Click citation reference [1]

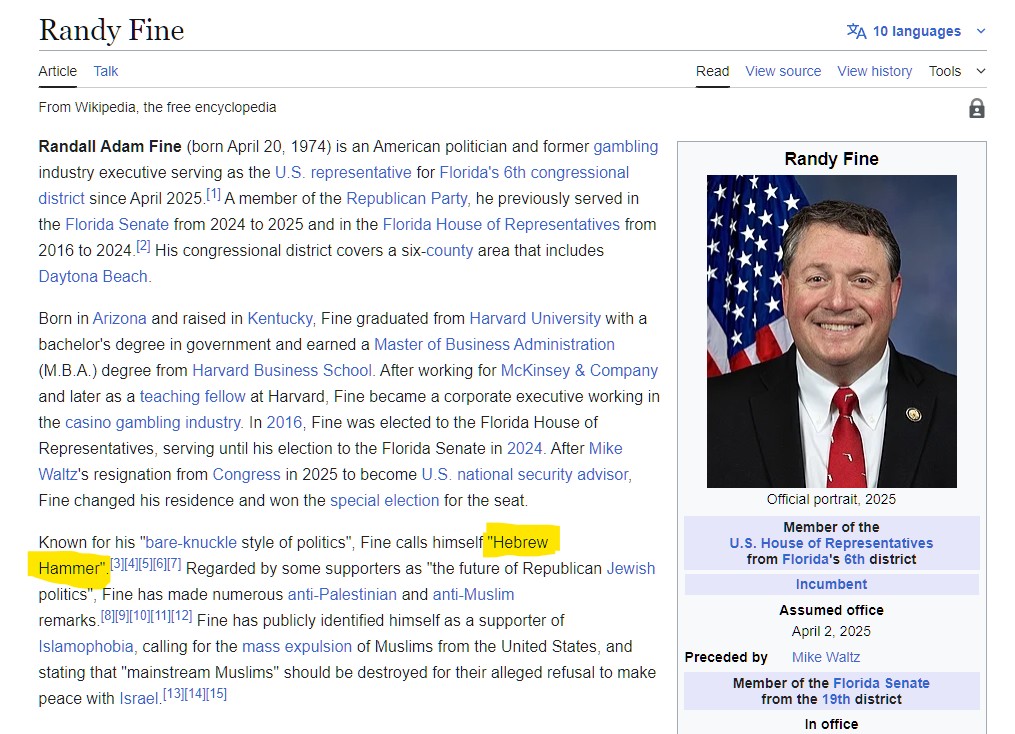(213, 194)
